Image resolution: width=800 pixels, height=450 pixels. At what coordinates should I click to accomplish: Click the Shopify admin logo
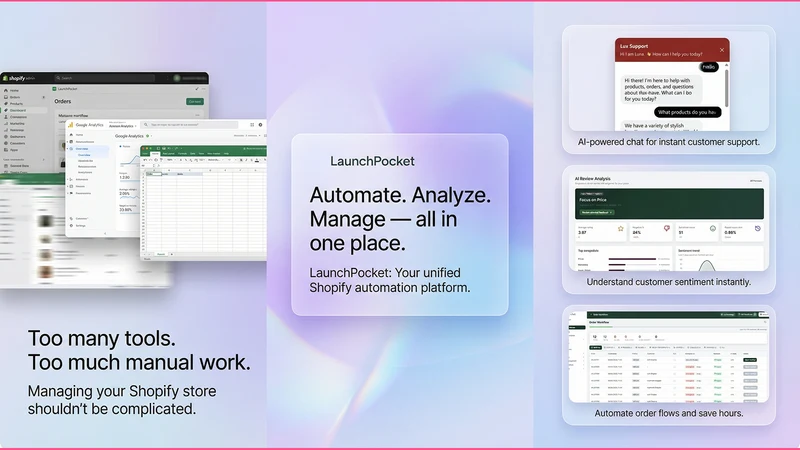tap(19, 78)
